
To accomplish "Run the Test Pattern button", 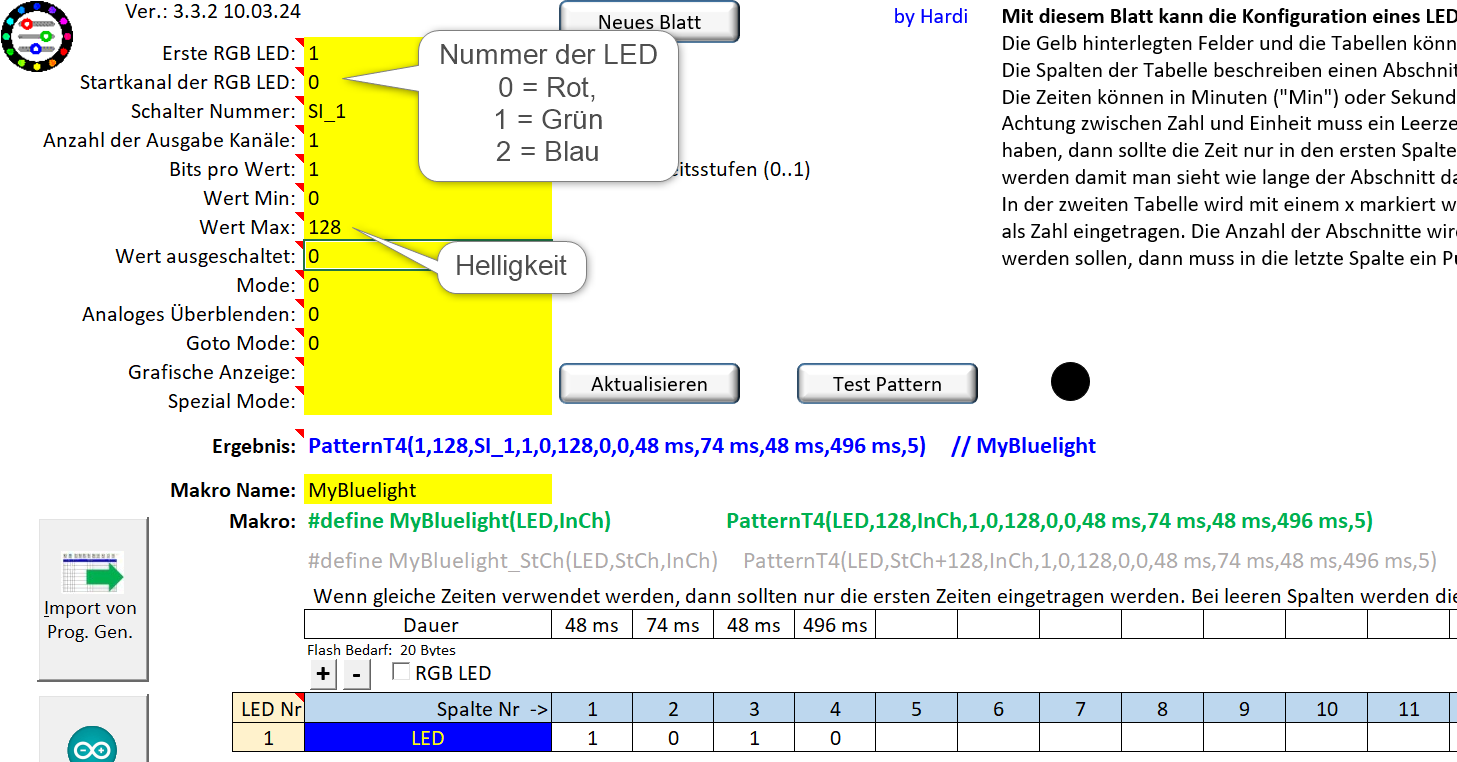I will 887,384.
